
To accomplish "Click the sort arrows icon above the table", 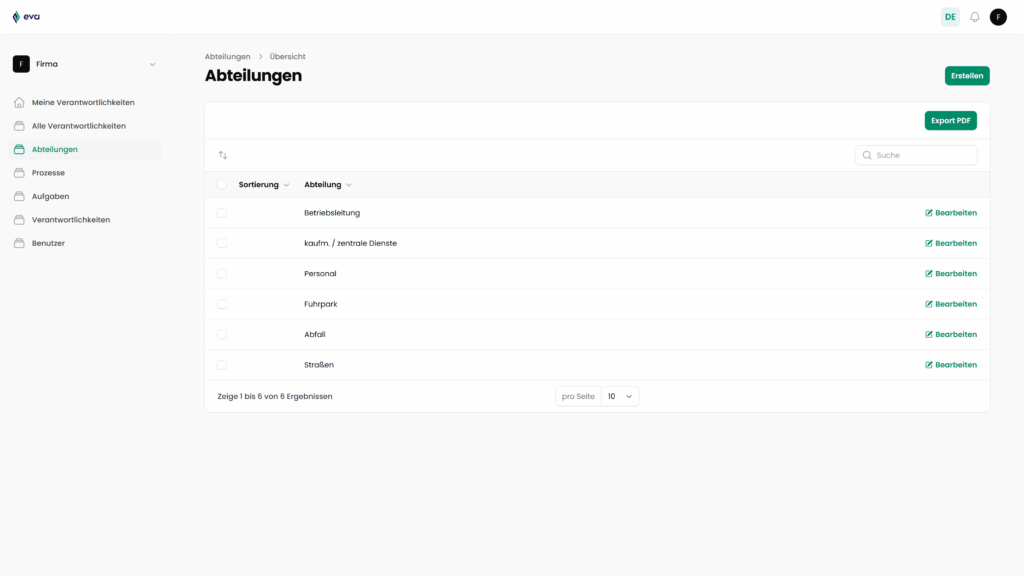I will (x=223, y=155).
